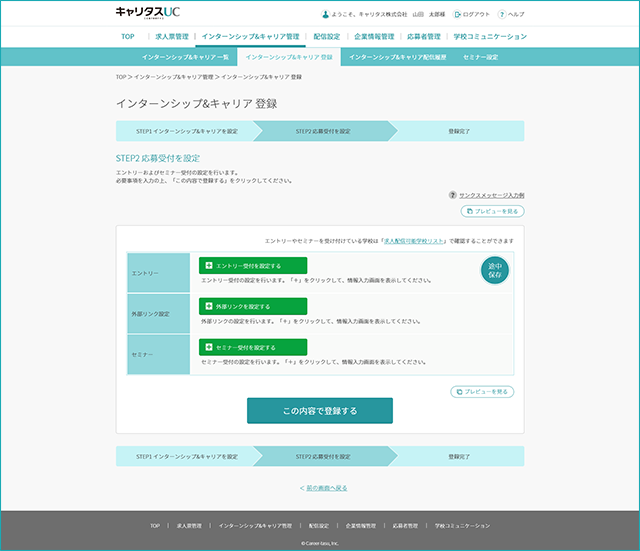Open 求人配信可能学校リスト link
This screenshot has width=640, height=551.
pos(413,241)
